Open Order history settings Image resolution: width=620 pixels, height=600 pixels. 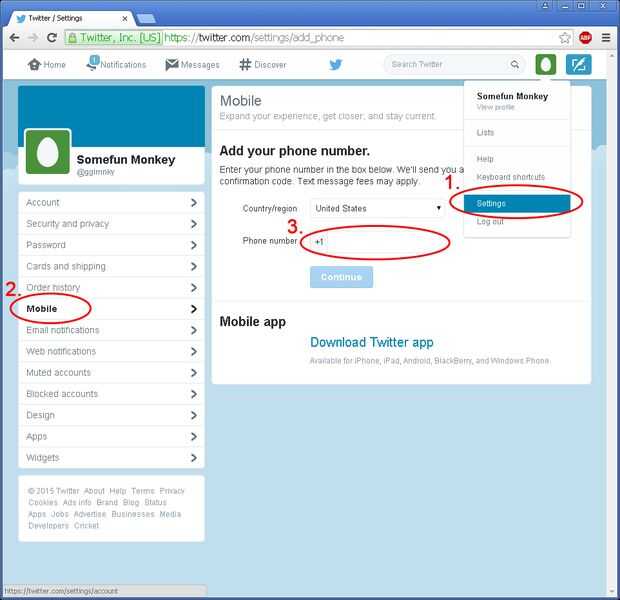point(111,288)
